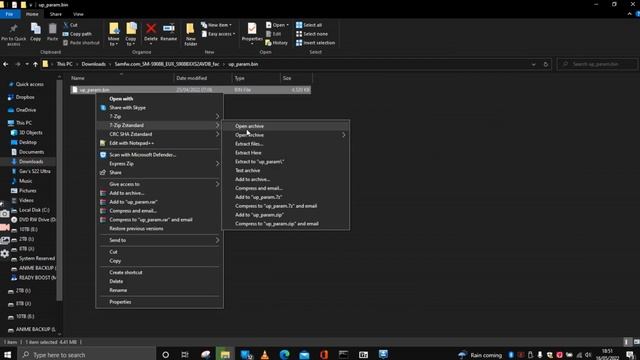Image resolution: width=640 pixels, height=360 pixels.
Task: Click History in the ribbon Open group
Action: [277, 43]
